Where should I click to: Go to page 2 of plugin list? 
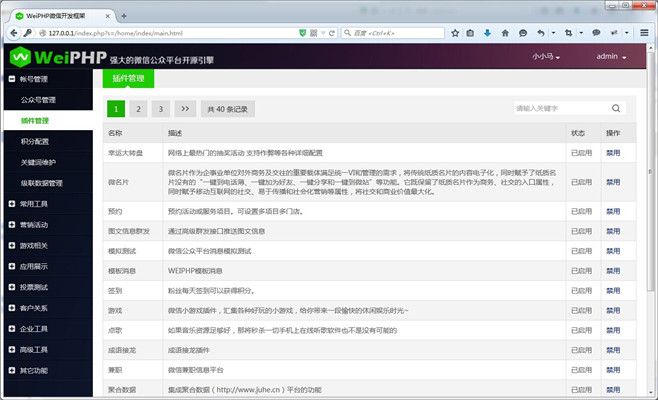[x=138, y=109]
